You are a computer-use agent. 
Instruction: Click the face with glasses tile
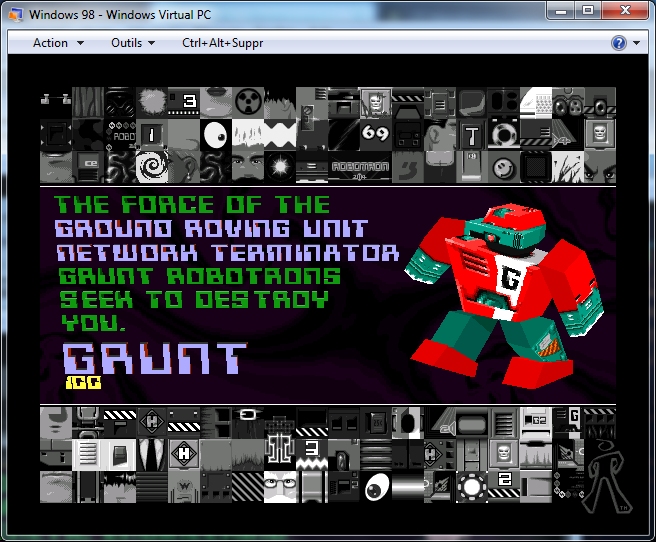pyautogui.click(x=280, y=487)
